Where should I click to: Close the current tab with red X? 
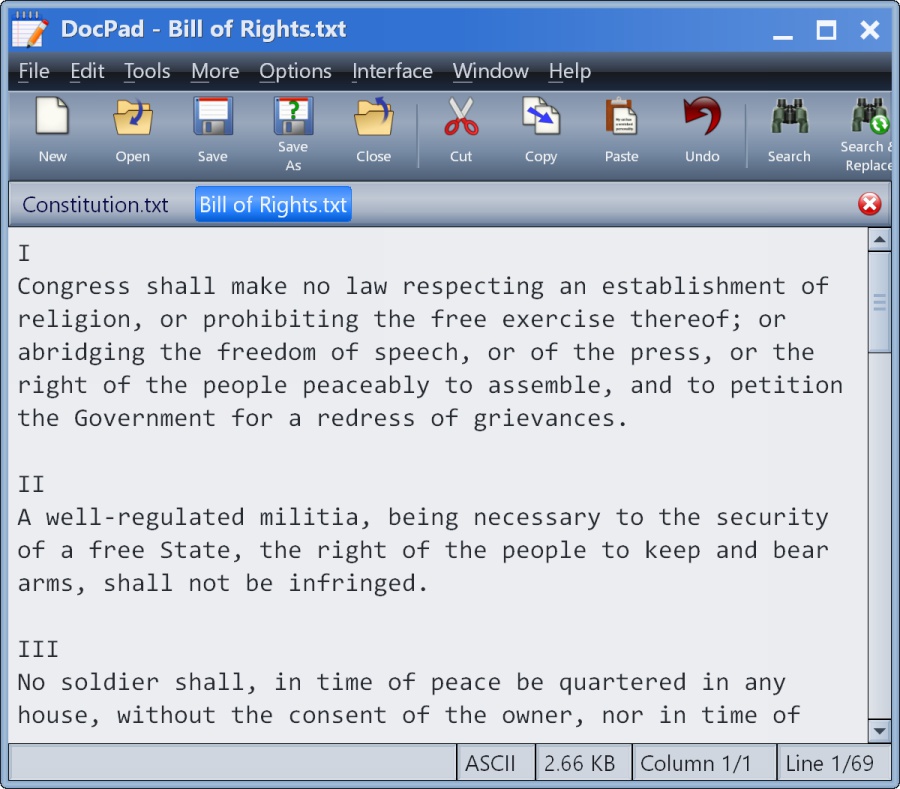870,204
